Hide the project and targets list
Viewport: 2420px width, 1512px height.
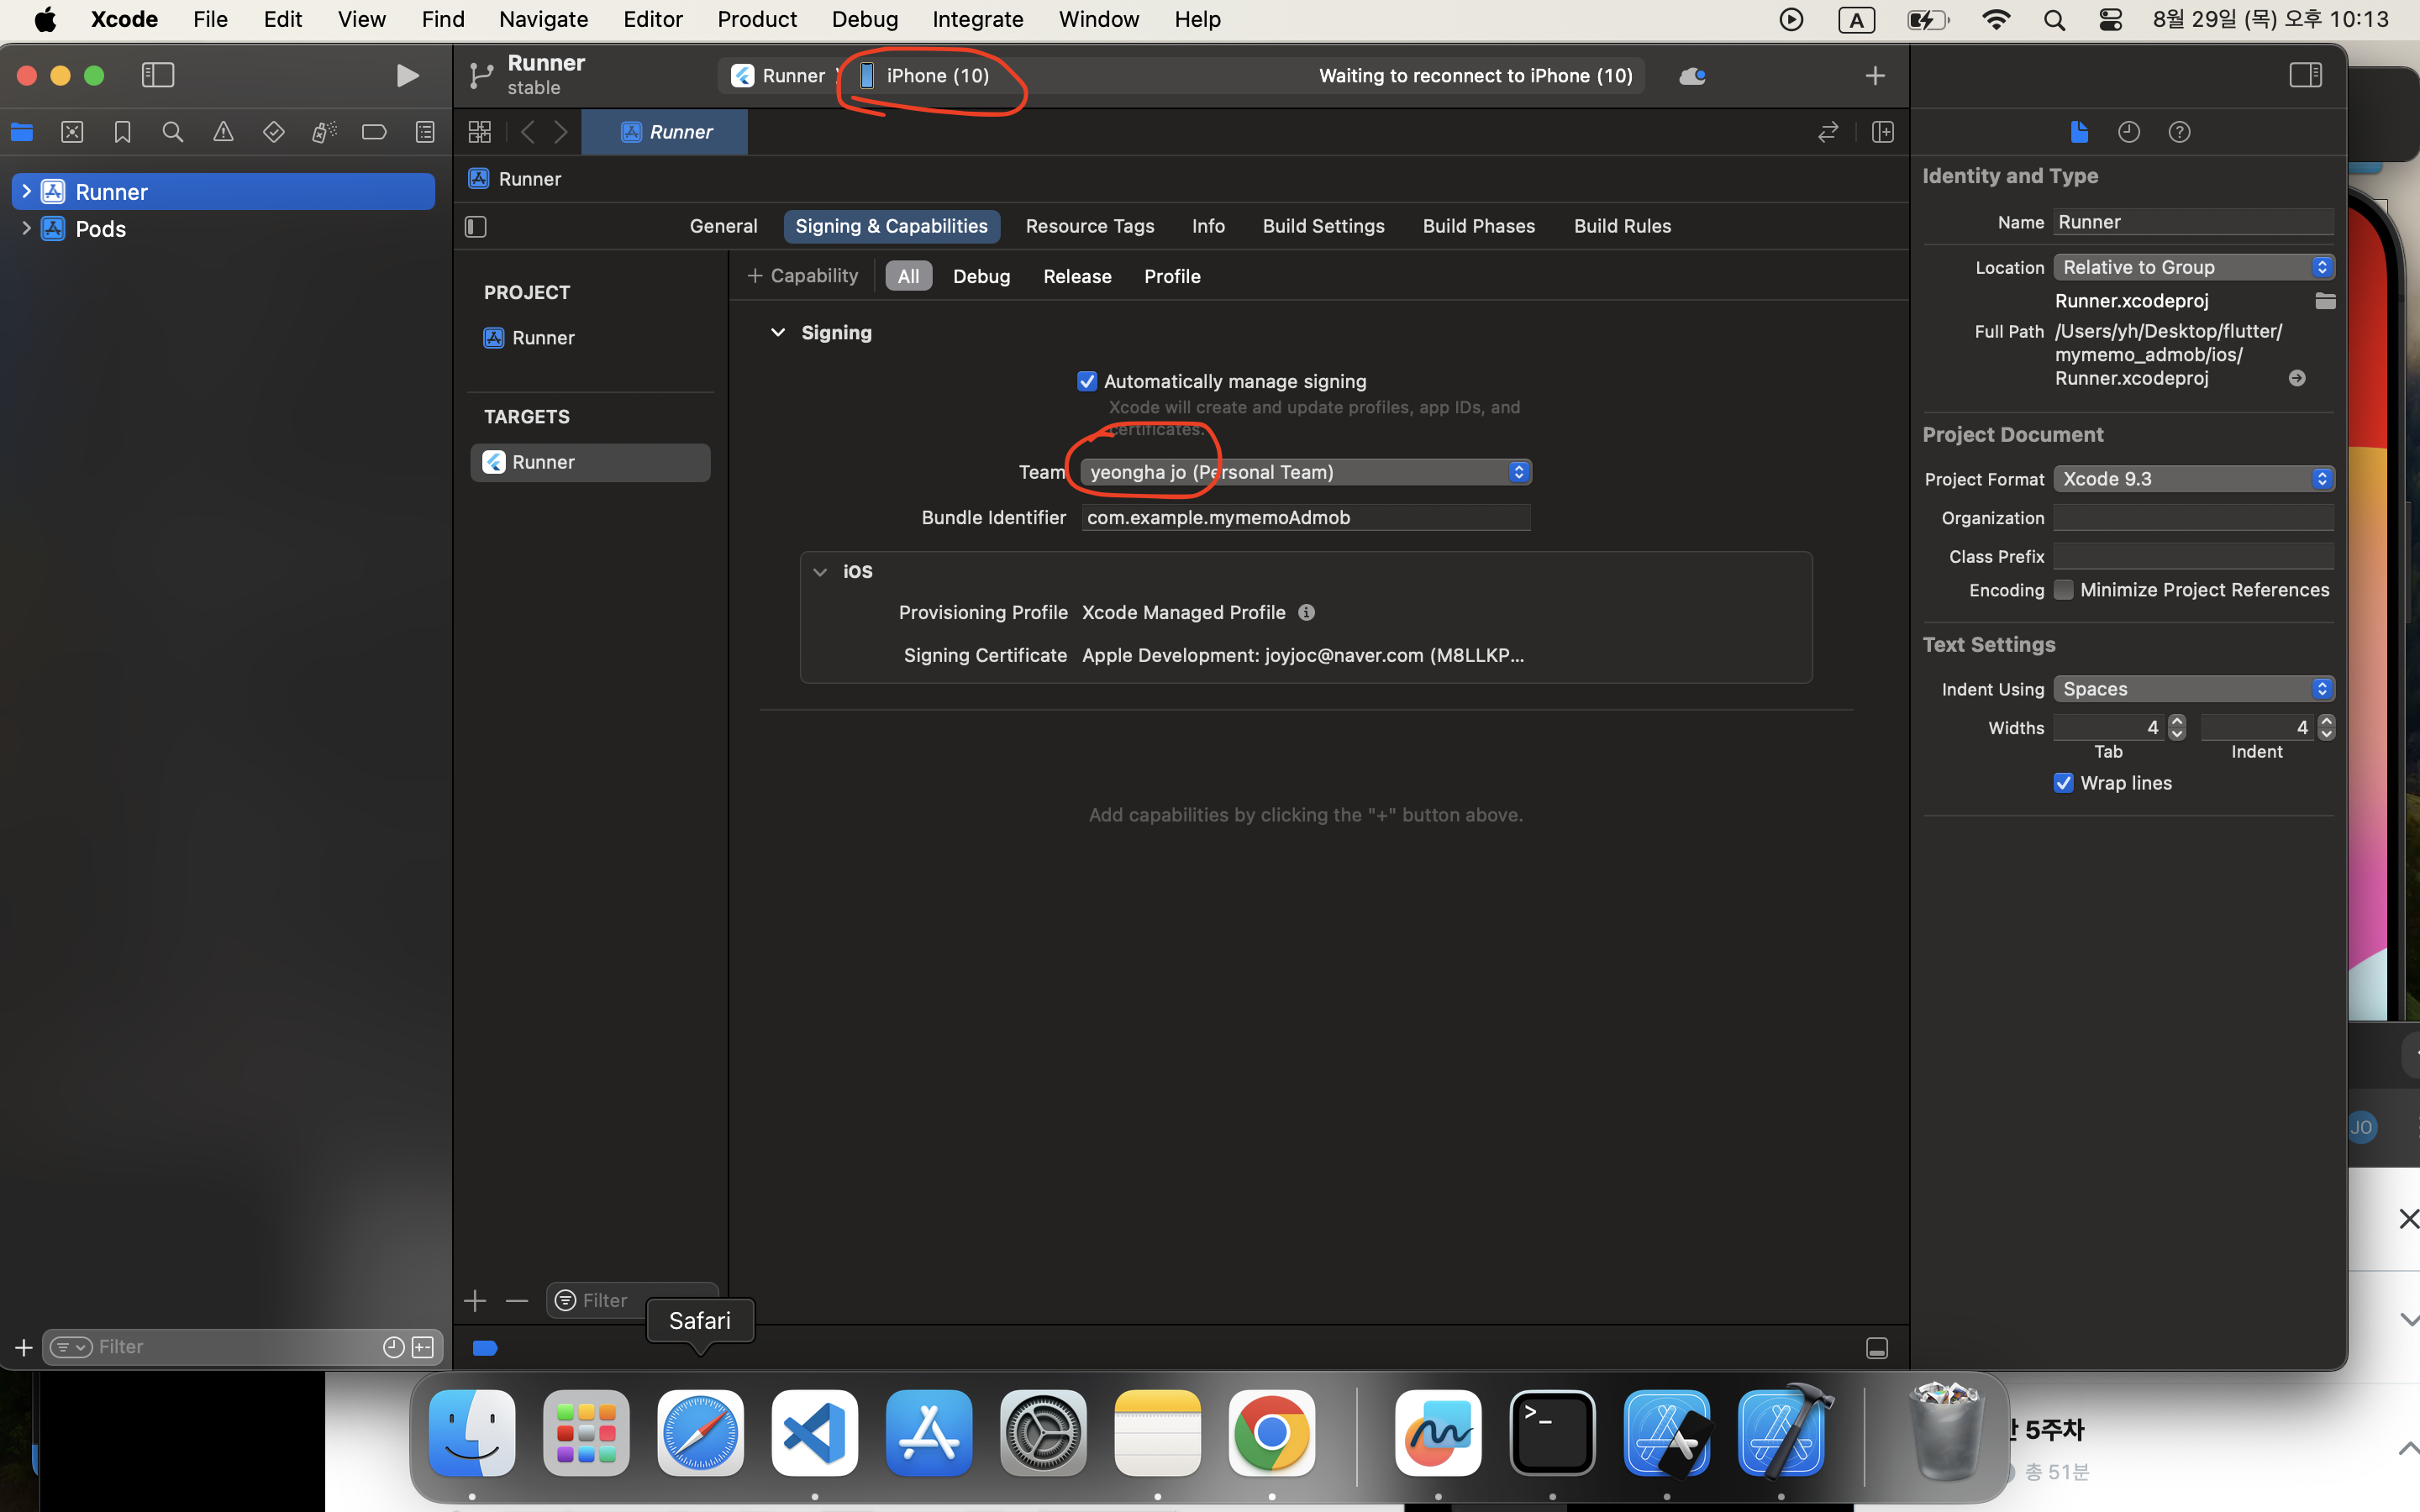(x=476, y=227)
